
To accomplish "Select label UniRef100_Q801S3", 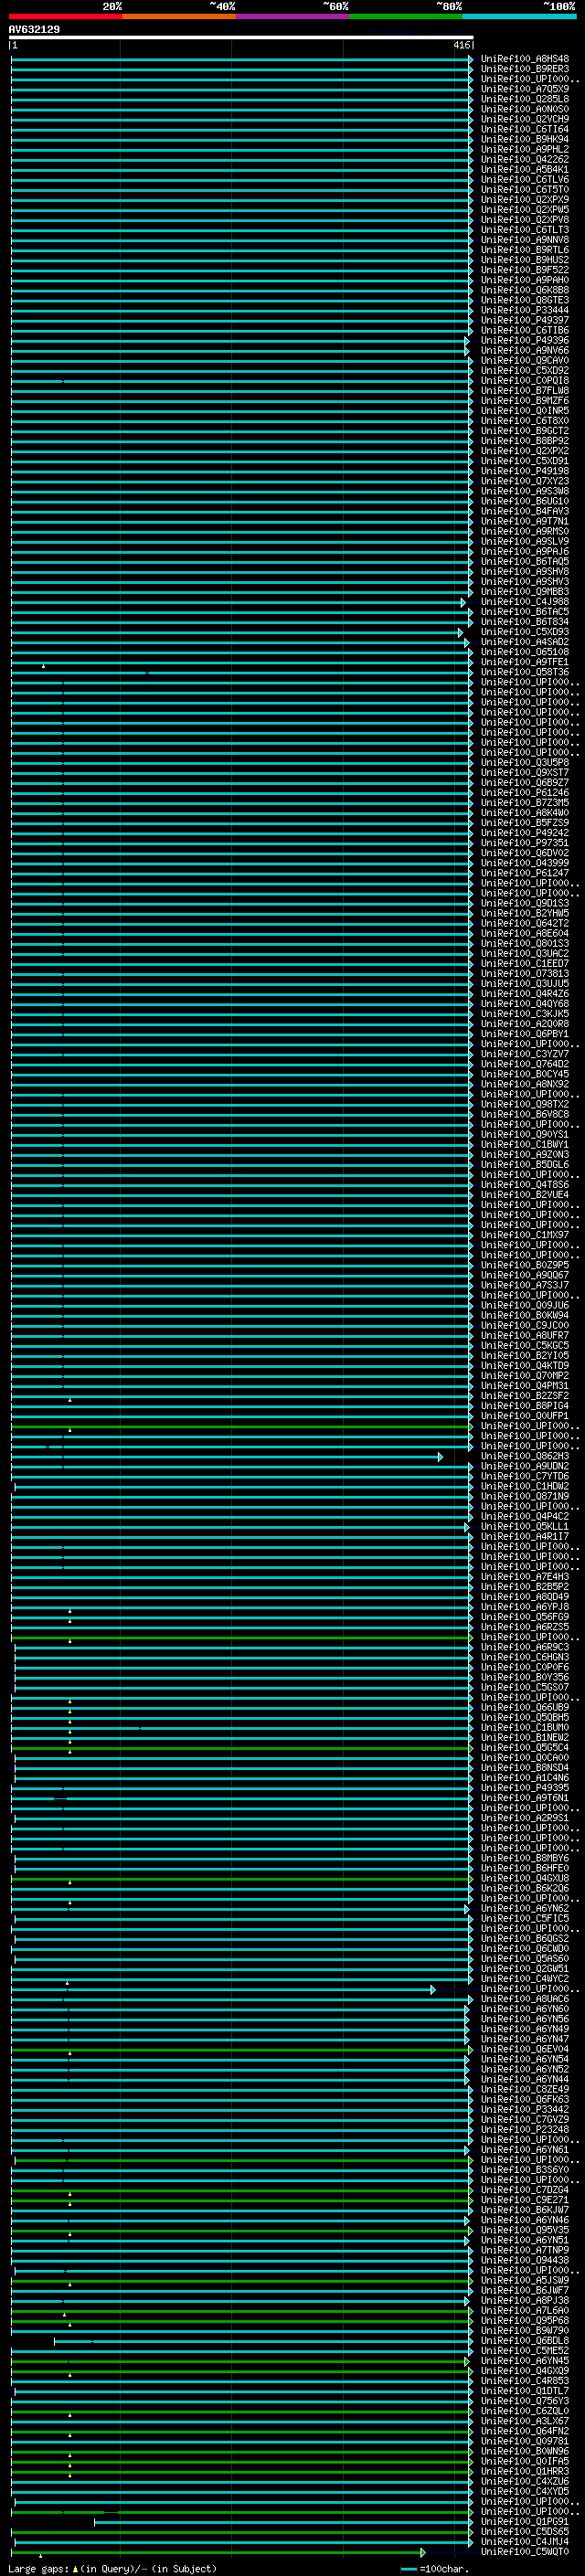I will pos(525,943).
